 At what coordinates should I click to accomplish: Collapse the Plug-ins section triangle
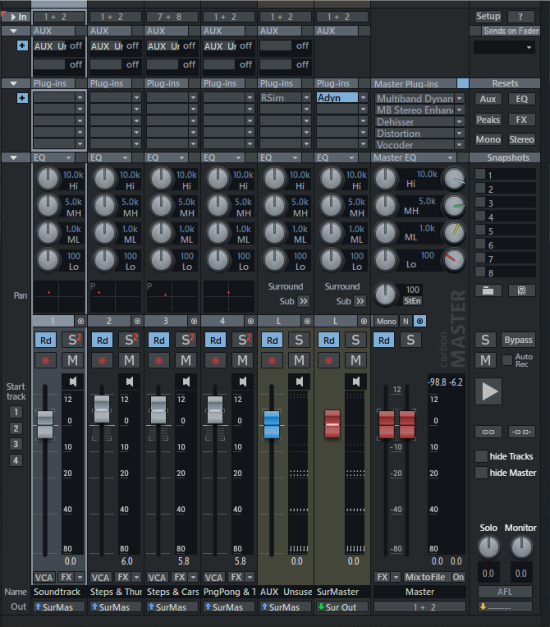(14, 84)
